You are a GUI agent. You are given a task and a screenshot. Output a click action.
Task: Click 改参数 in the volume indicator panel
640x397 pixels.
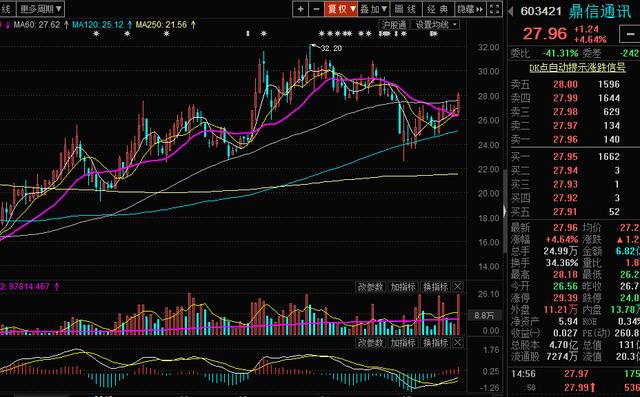point(370,287)
